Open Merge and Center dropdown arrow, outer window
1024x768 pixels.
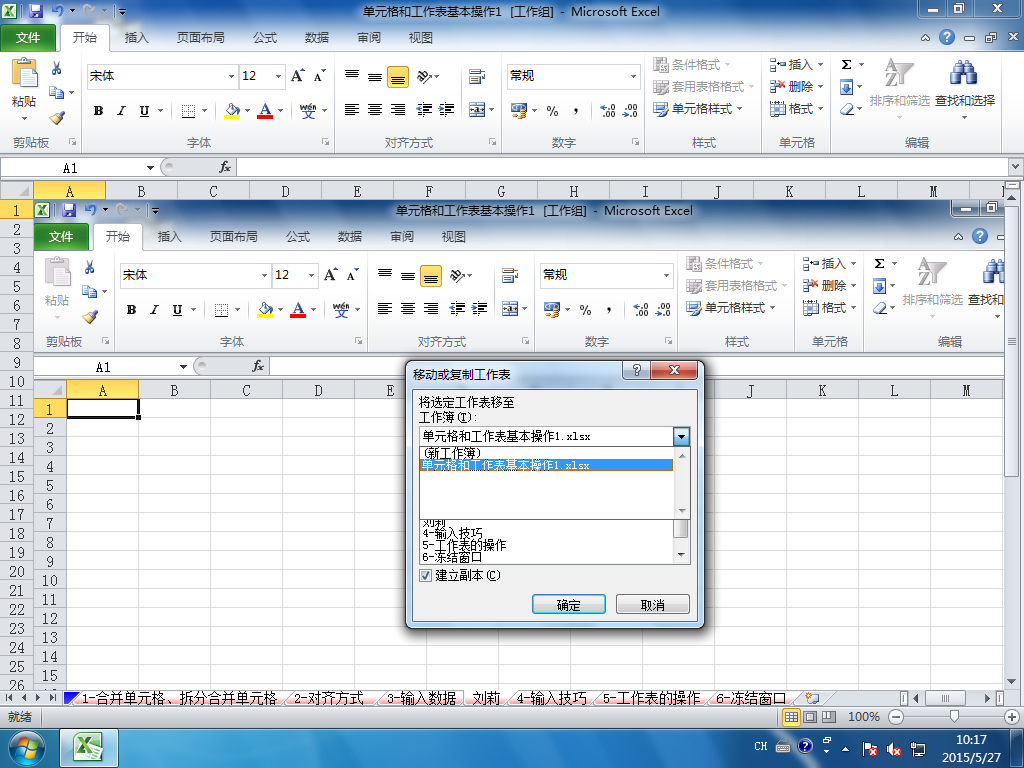point(492,110)
